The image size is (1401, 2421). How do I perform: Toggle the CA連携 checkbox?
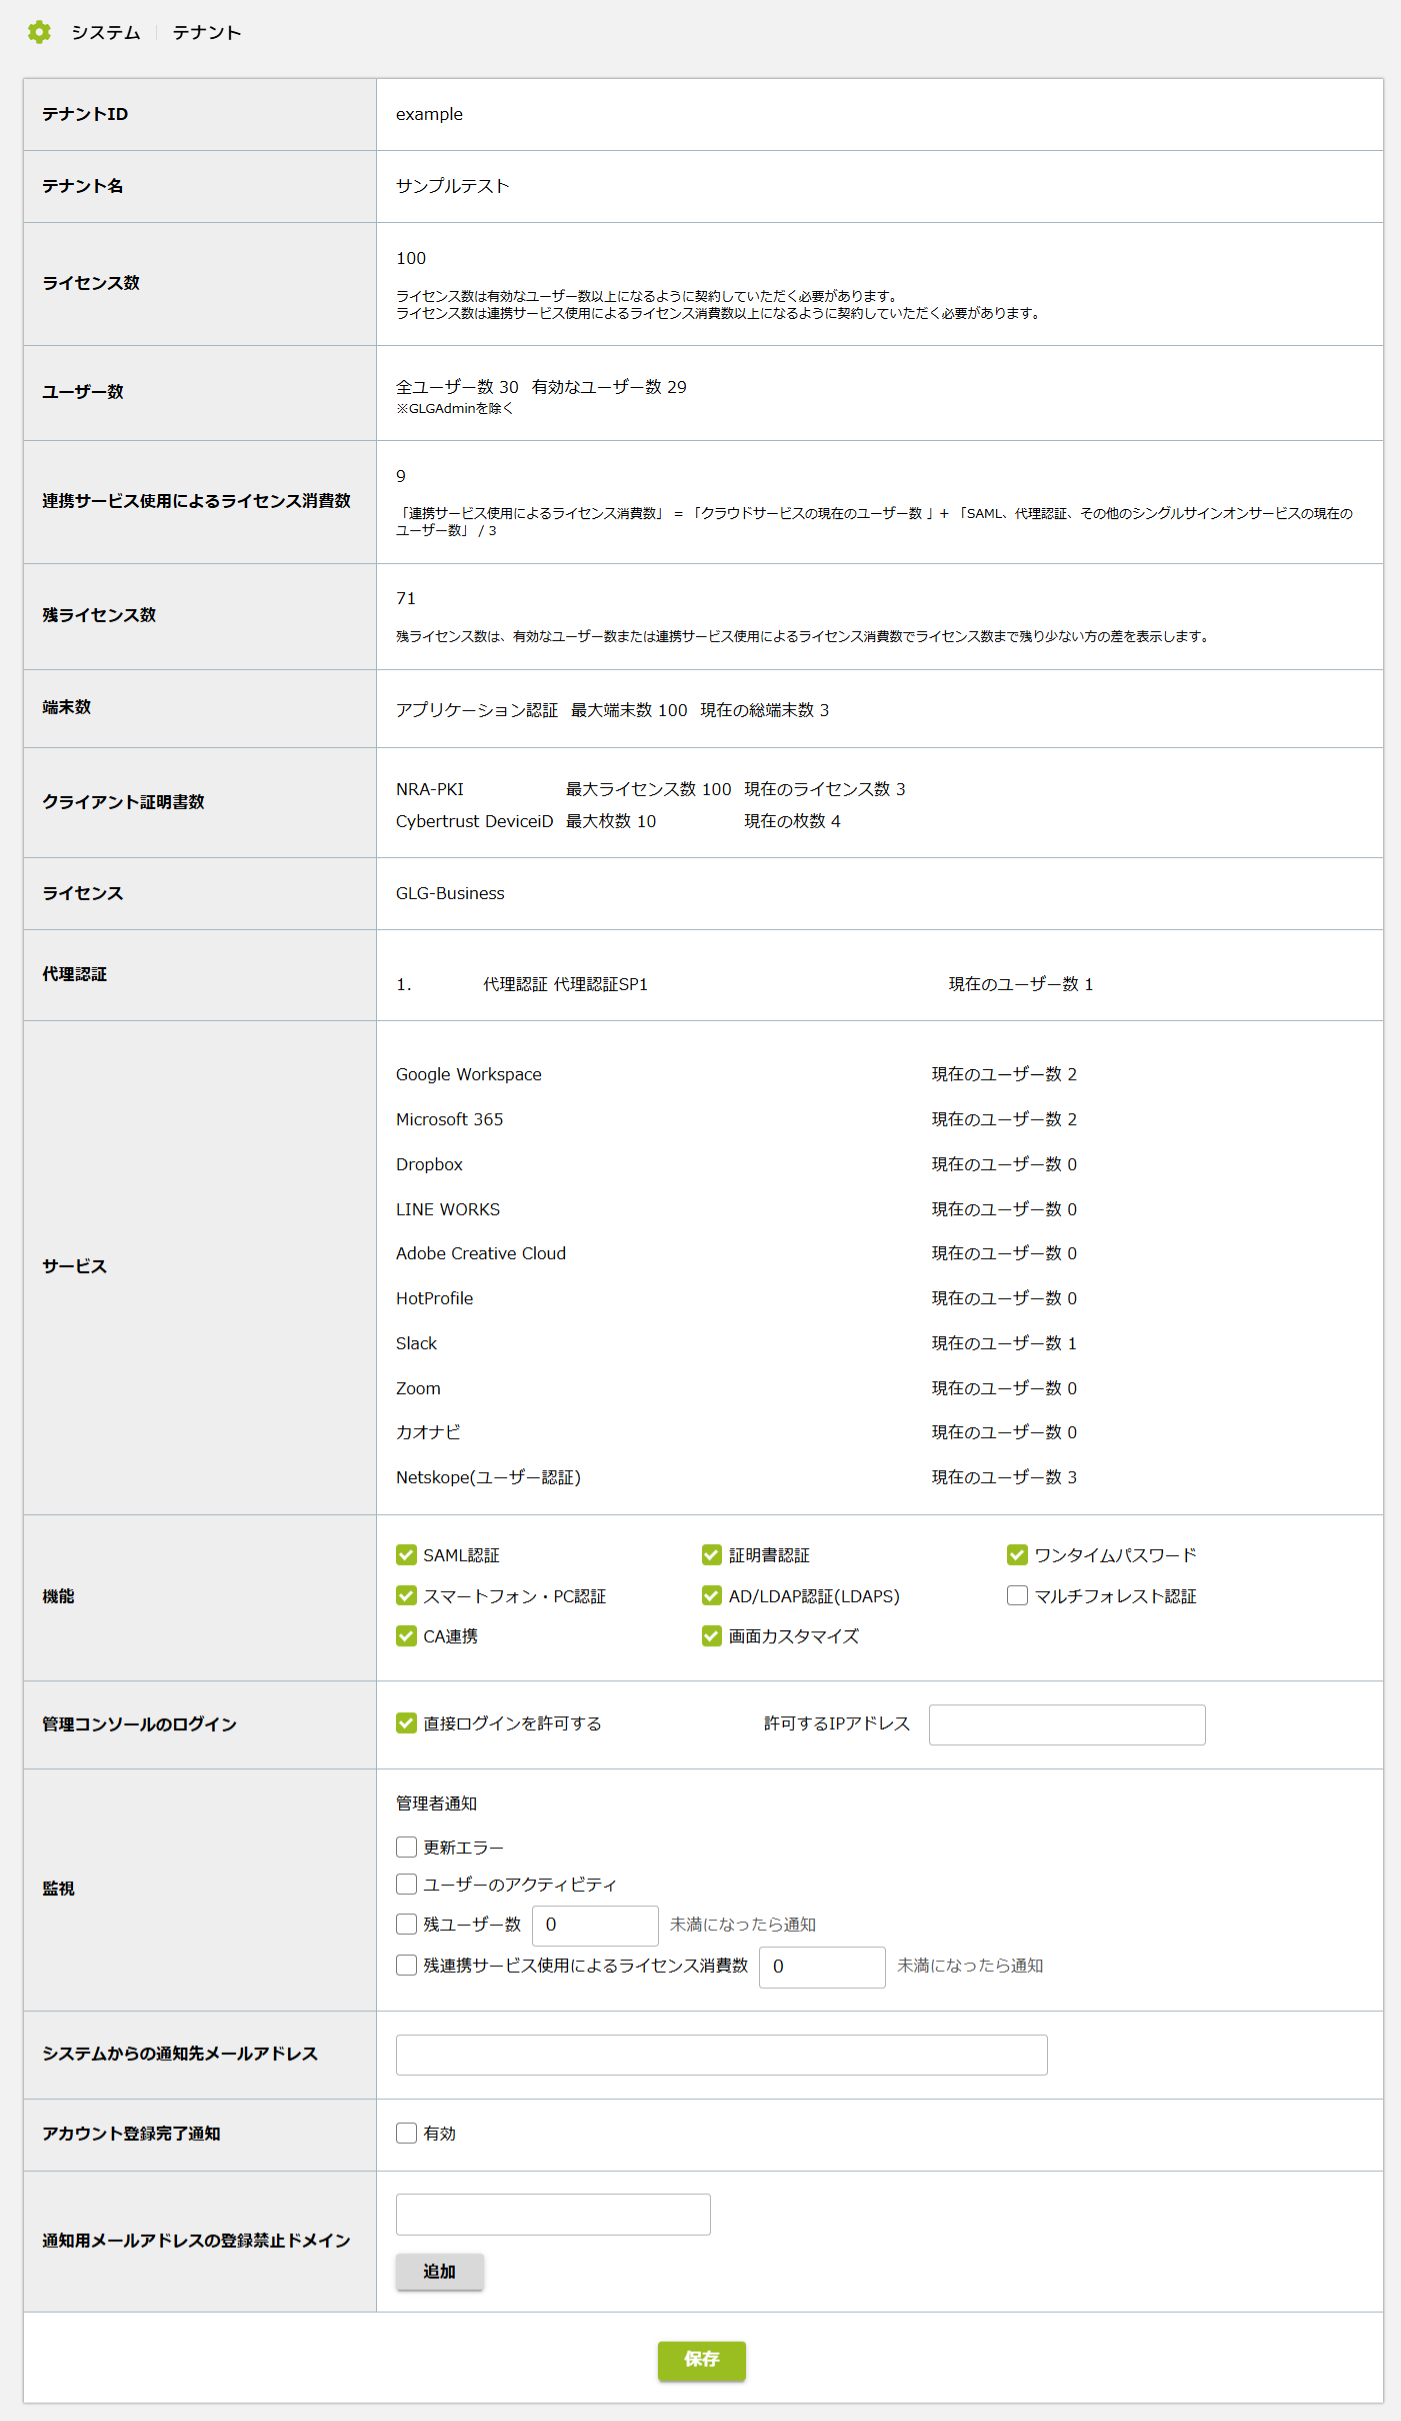point(406,1636)
